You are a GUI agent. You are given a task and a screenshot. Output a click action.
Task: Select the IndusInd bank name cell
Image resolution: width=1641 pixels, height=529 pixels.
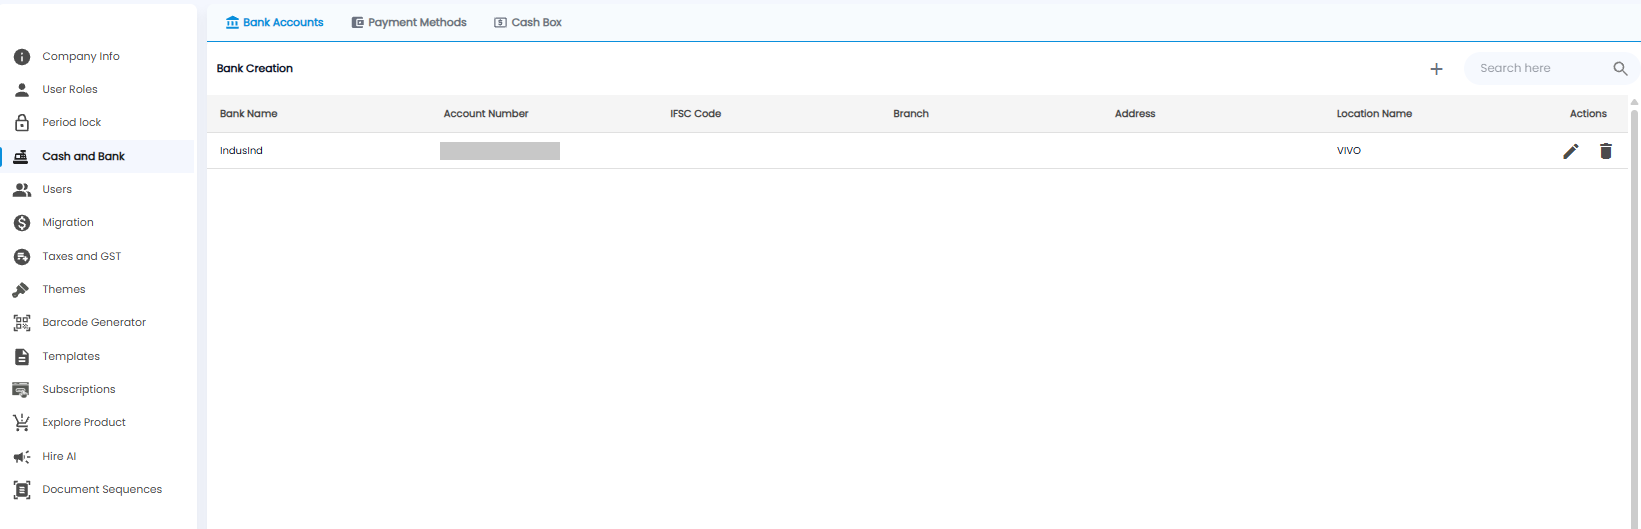click(x=241, y=151)
